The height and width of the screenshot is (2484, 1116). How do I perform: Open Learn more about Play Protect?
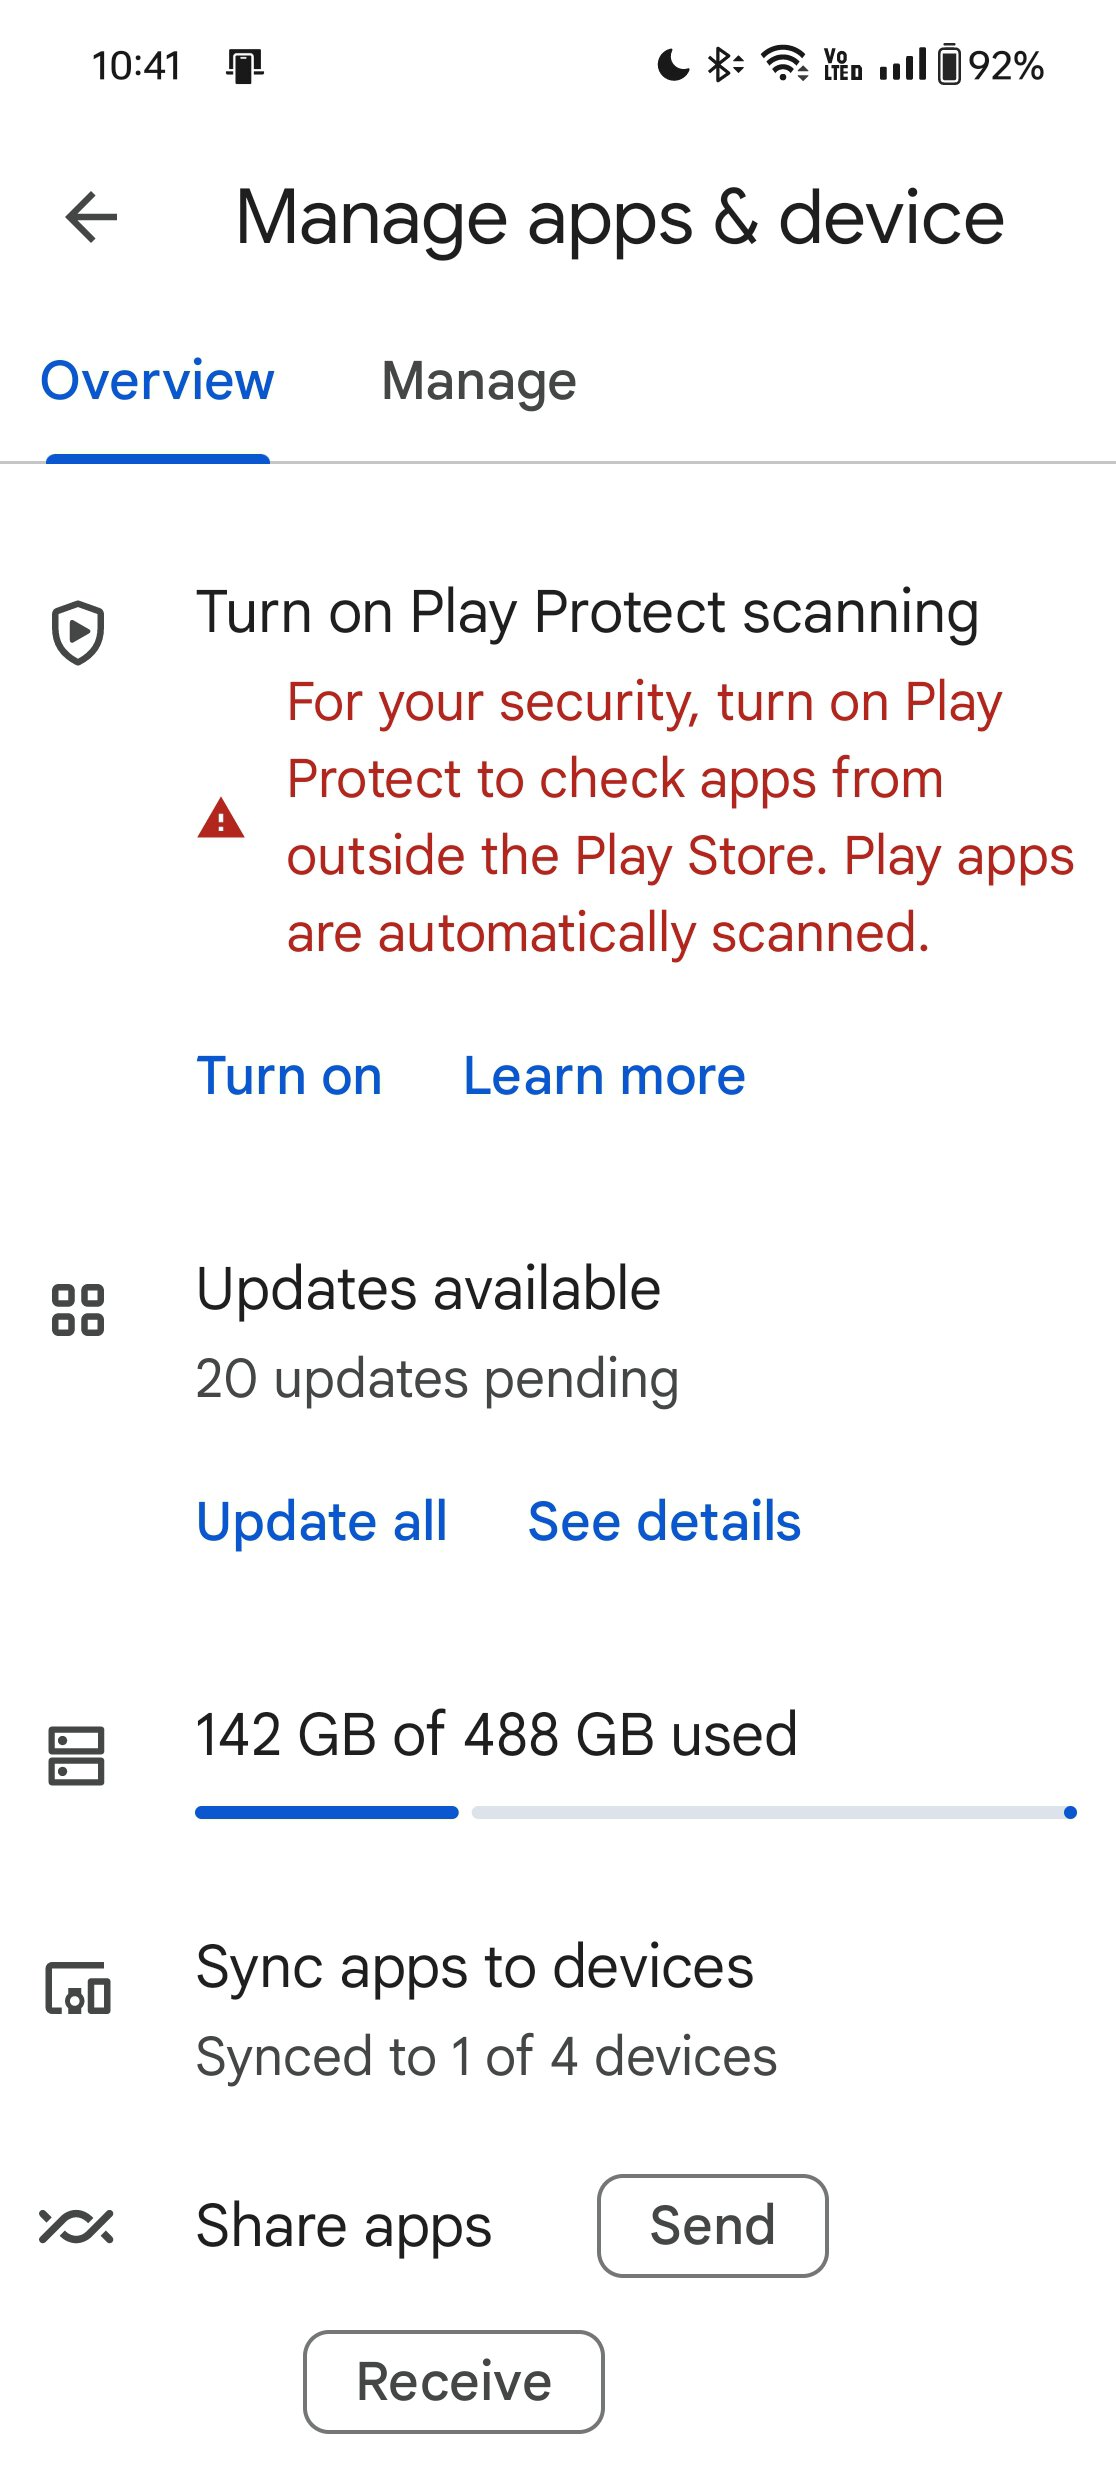(604, 1076)
